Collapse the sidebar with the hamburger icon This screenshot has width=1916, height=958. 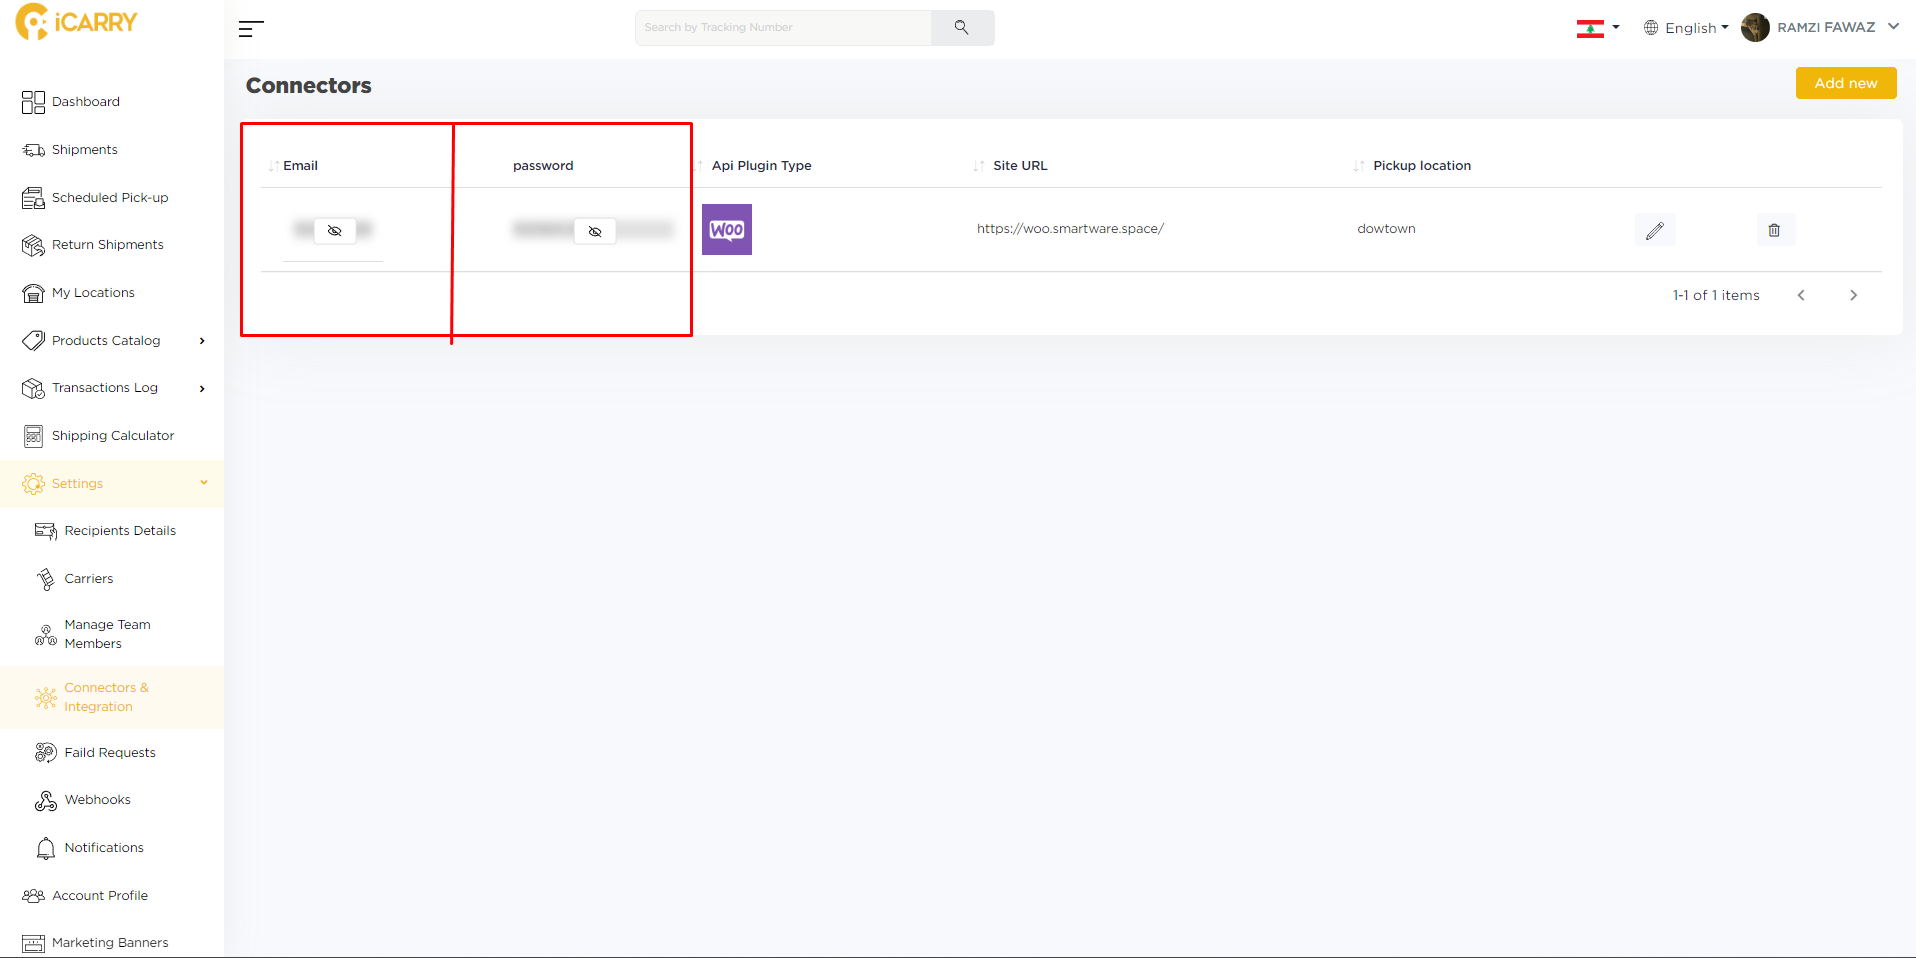point(251,29)
